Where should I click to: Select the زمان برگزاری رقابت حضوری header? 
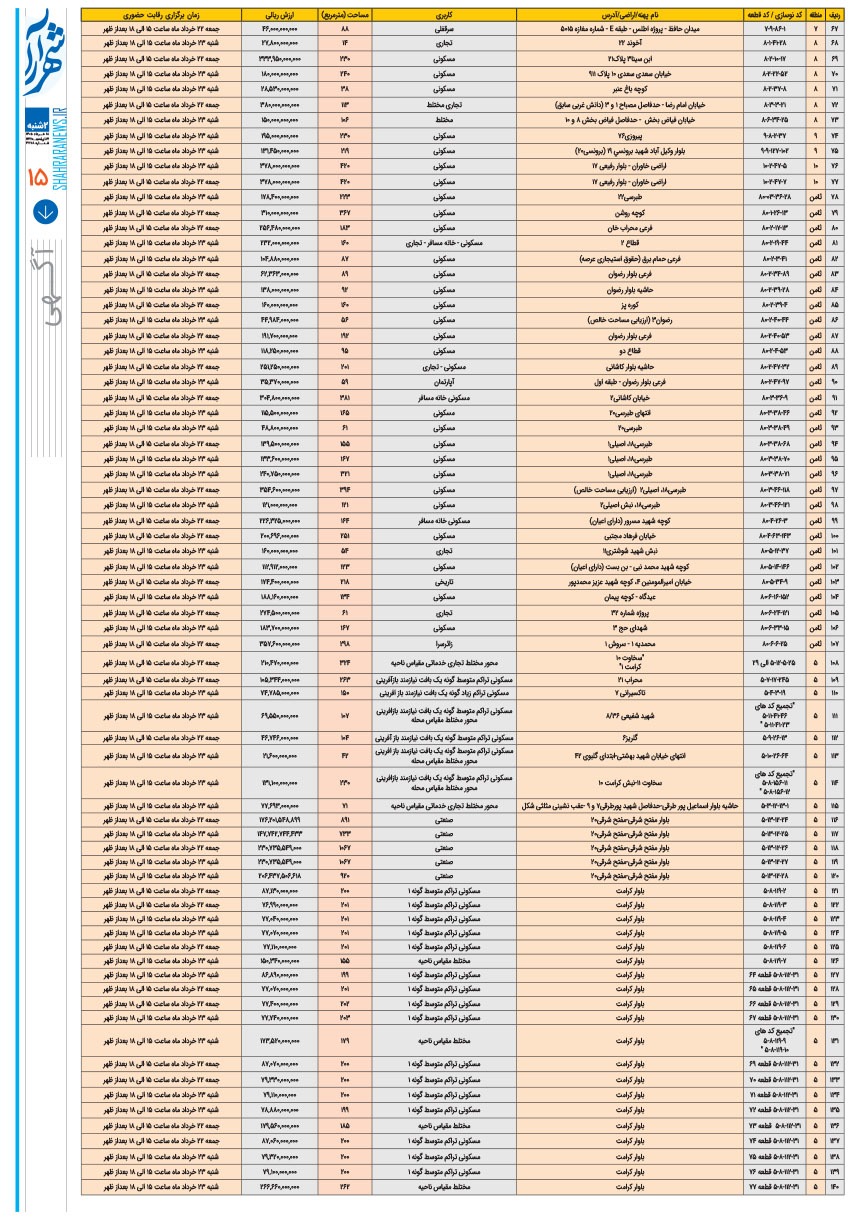pyautogui.click(x=163, y=17)
